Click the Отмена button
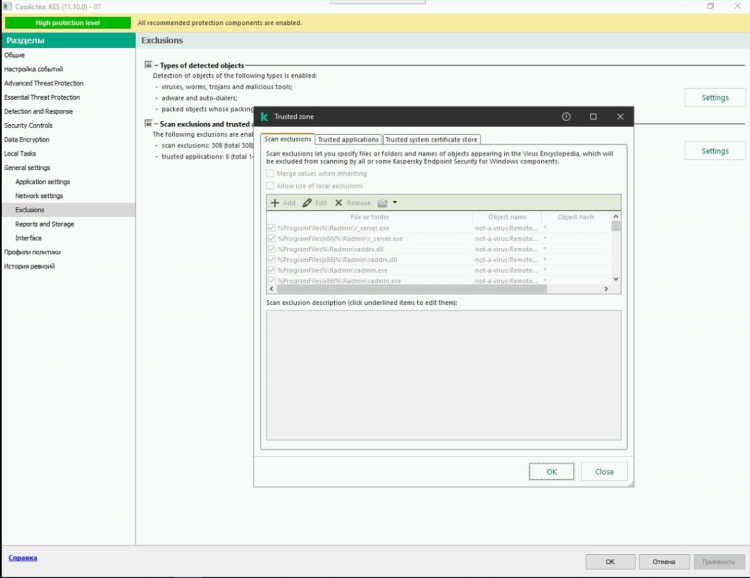The image size is (750, 578). click(x=664, y=562)
